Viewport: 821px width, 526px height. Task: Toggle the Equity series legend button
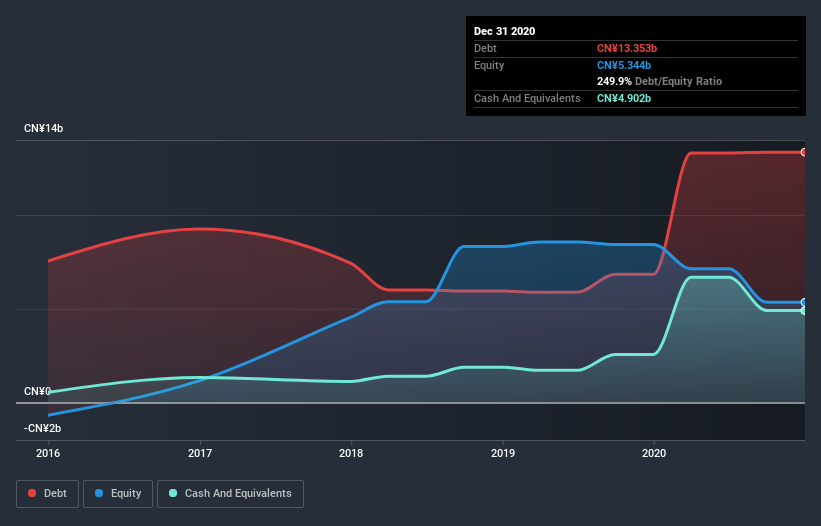(118, 494)
